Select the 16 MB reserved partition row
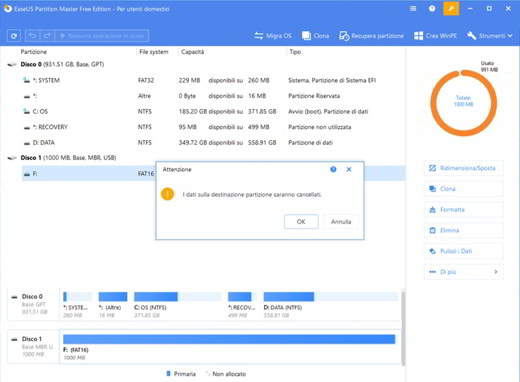The width and height of the screenshot is (520, 382). [213, 96]
